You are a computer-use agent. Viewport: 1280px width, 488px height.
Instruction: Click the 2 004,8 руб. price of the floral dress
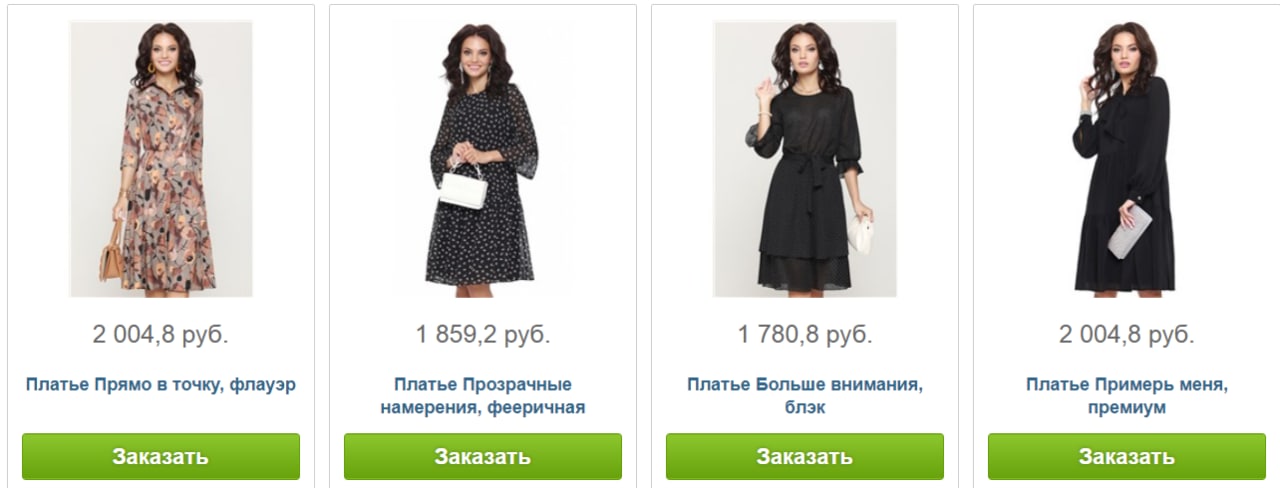click(161, 334)
